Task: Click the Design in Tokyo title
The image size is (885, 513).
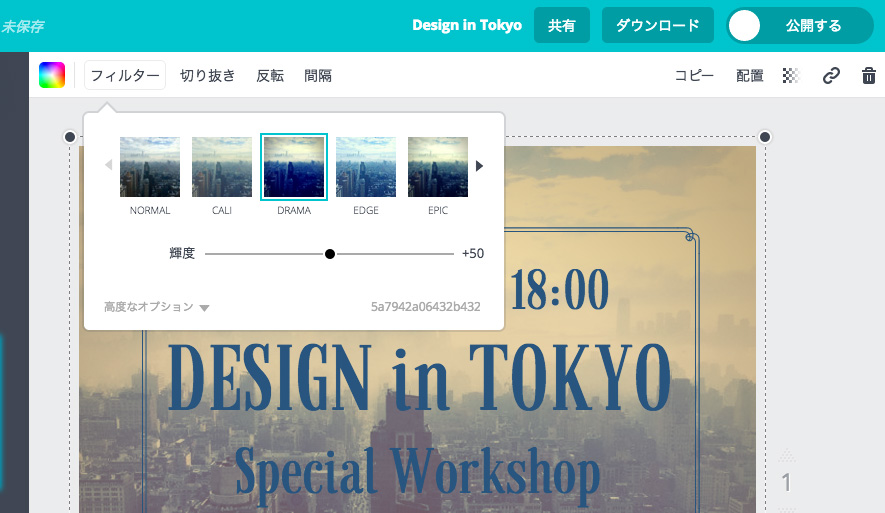Action: point(467,25)
